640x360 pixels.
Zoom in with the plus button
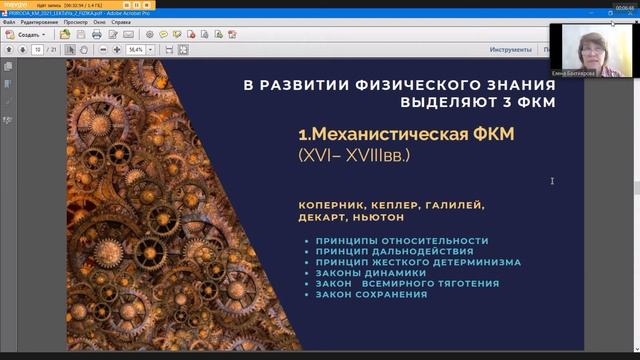(x=117, y=50)
